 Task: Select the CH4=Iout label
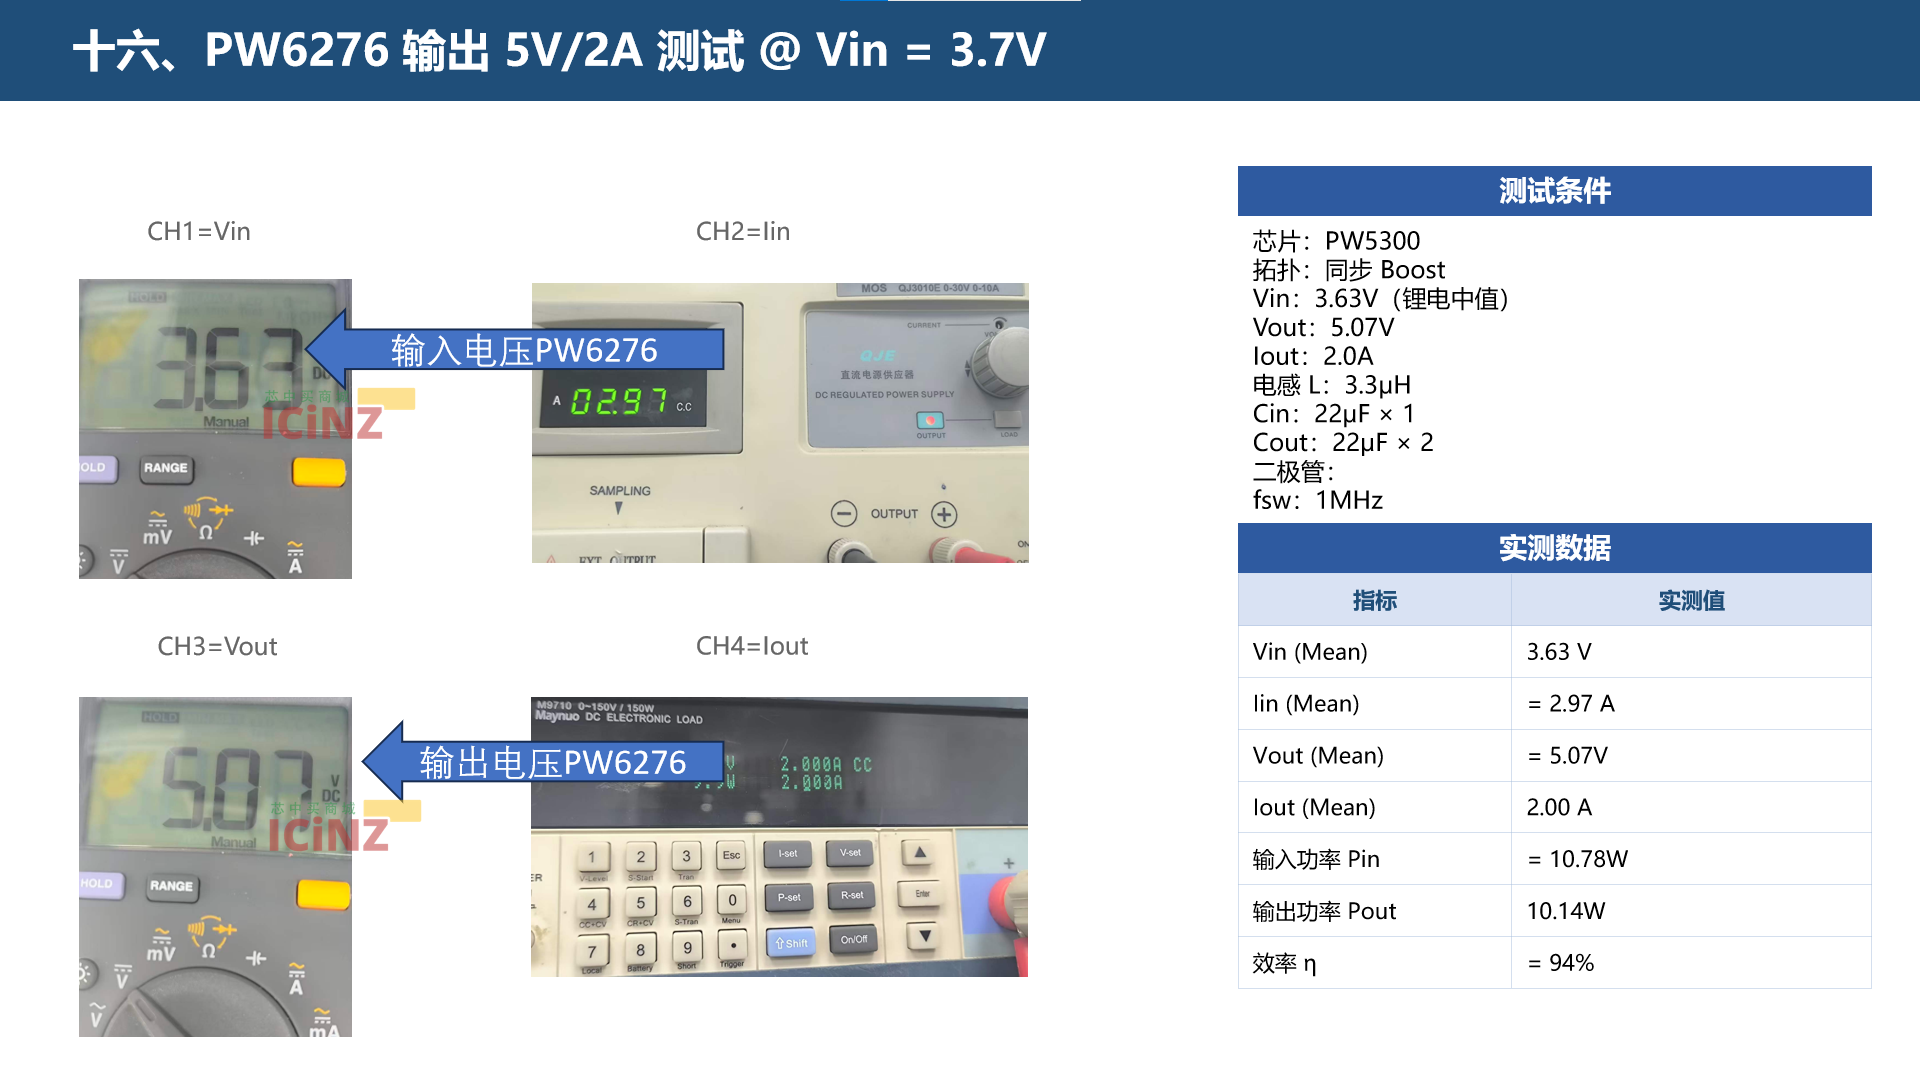pos(752,646)
